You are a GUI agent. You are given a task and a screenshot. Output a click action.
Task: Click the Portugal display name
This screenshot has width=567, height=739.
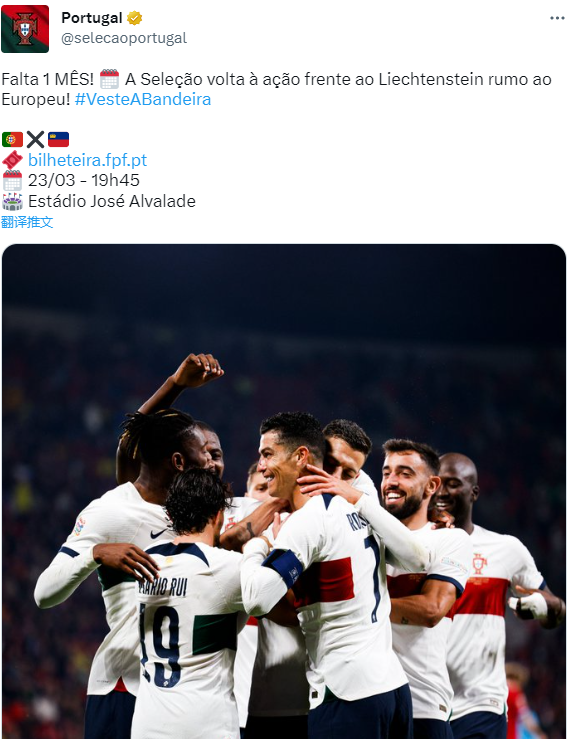coord(91,18)
